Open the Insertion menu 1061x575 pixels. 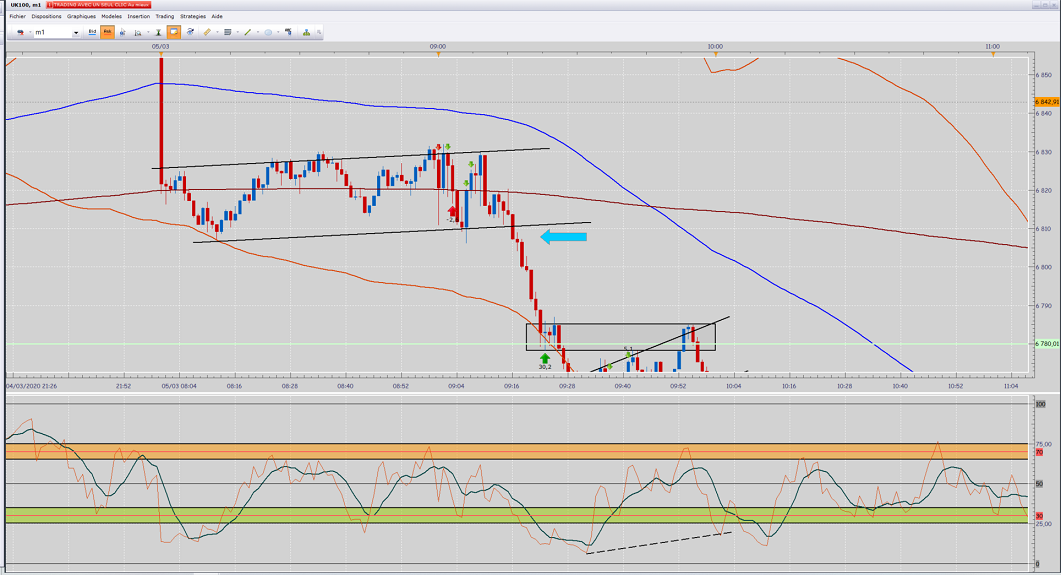pyautogui.click(x=139, y=16)
